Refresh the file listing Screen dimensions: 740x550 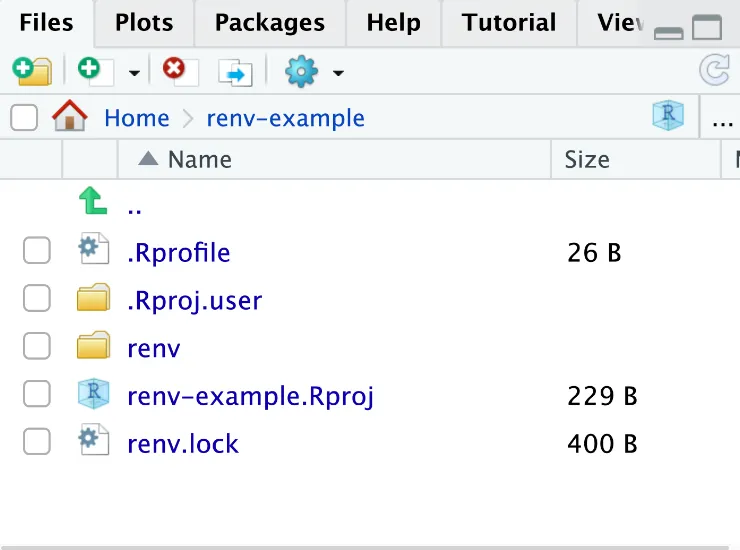[714, 70]
